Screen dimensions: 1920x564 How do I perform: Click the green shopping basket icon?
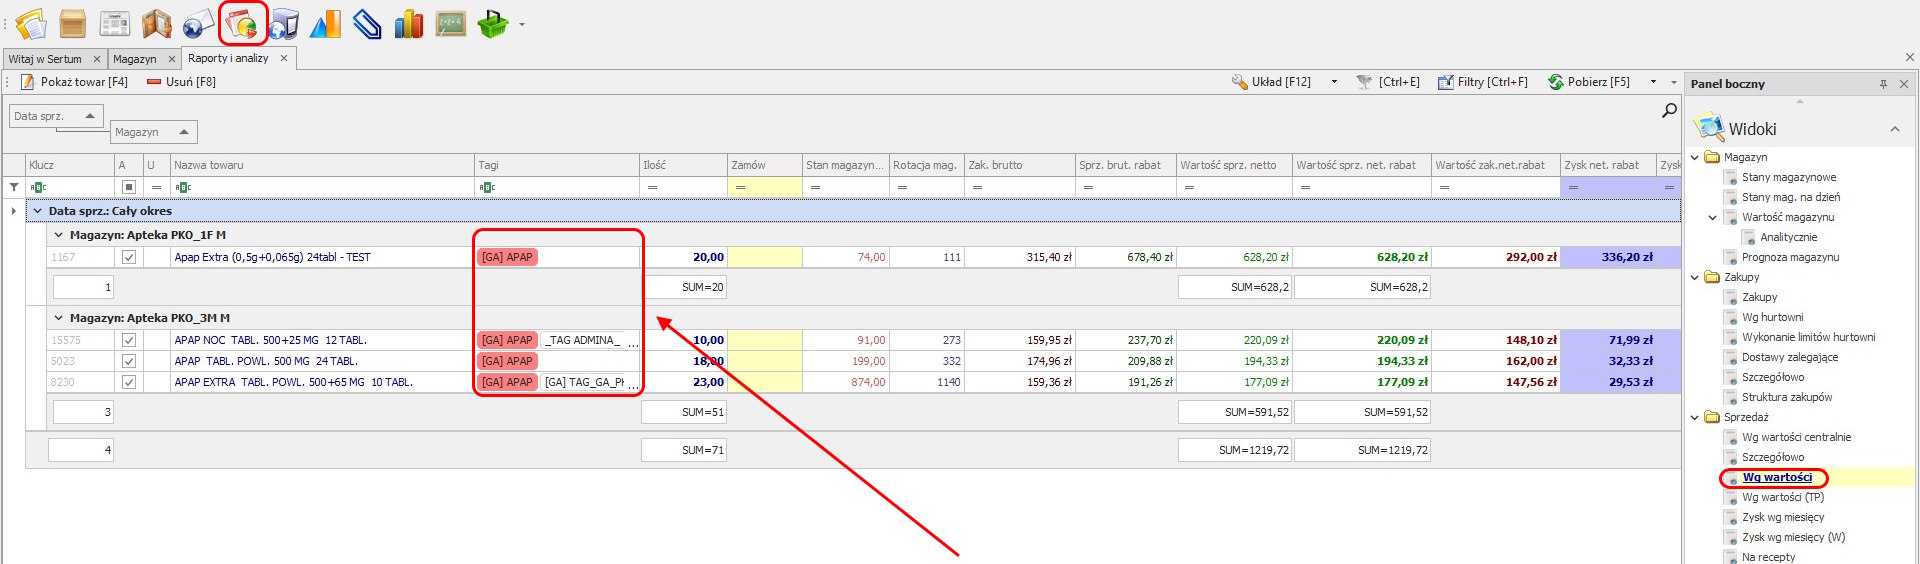tap(492, 24)
